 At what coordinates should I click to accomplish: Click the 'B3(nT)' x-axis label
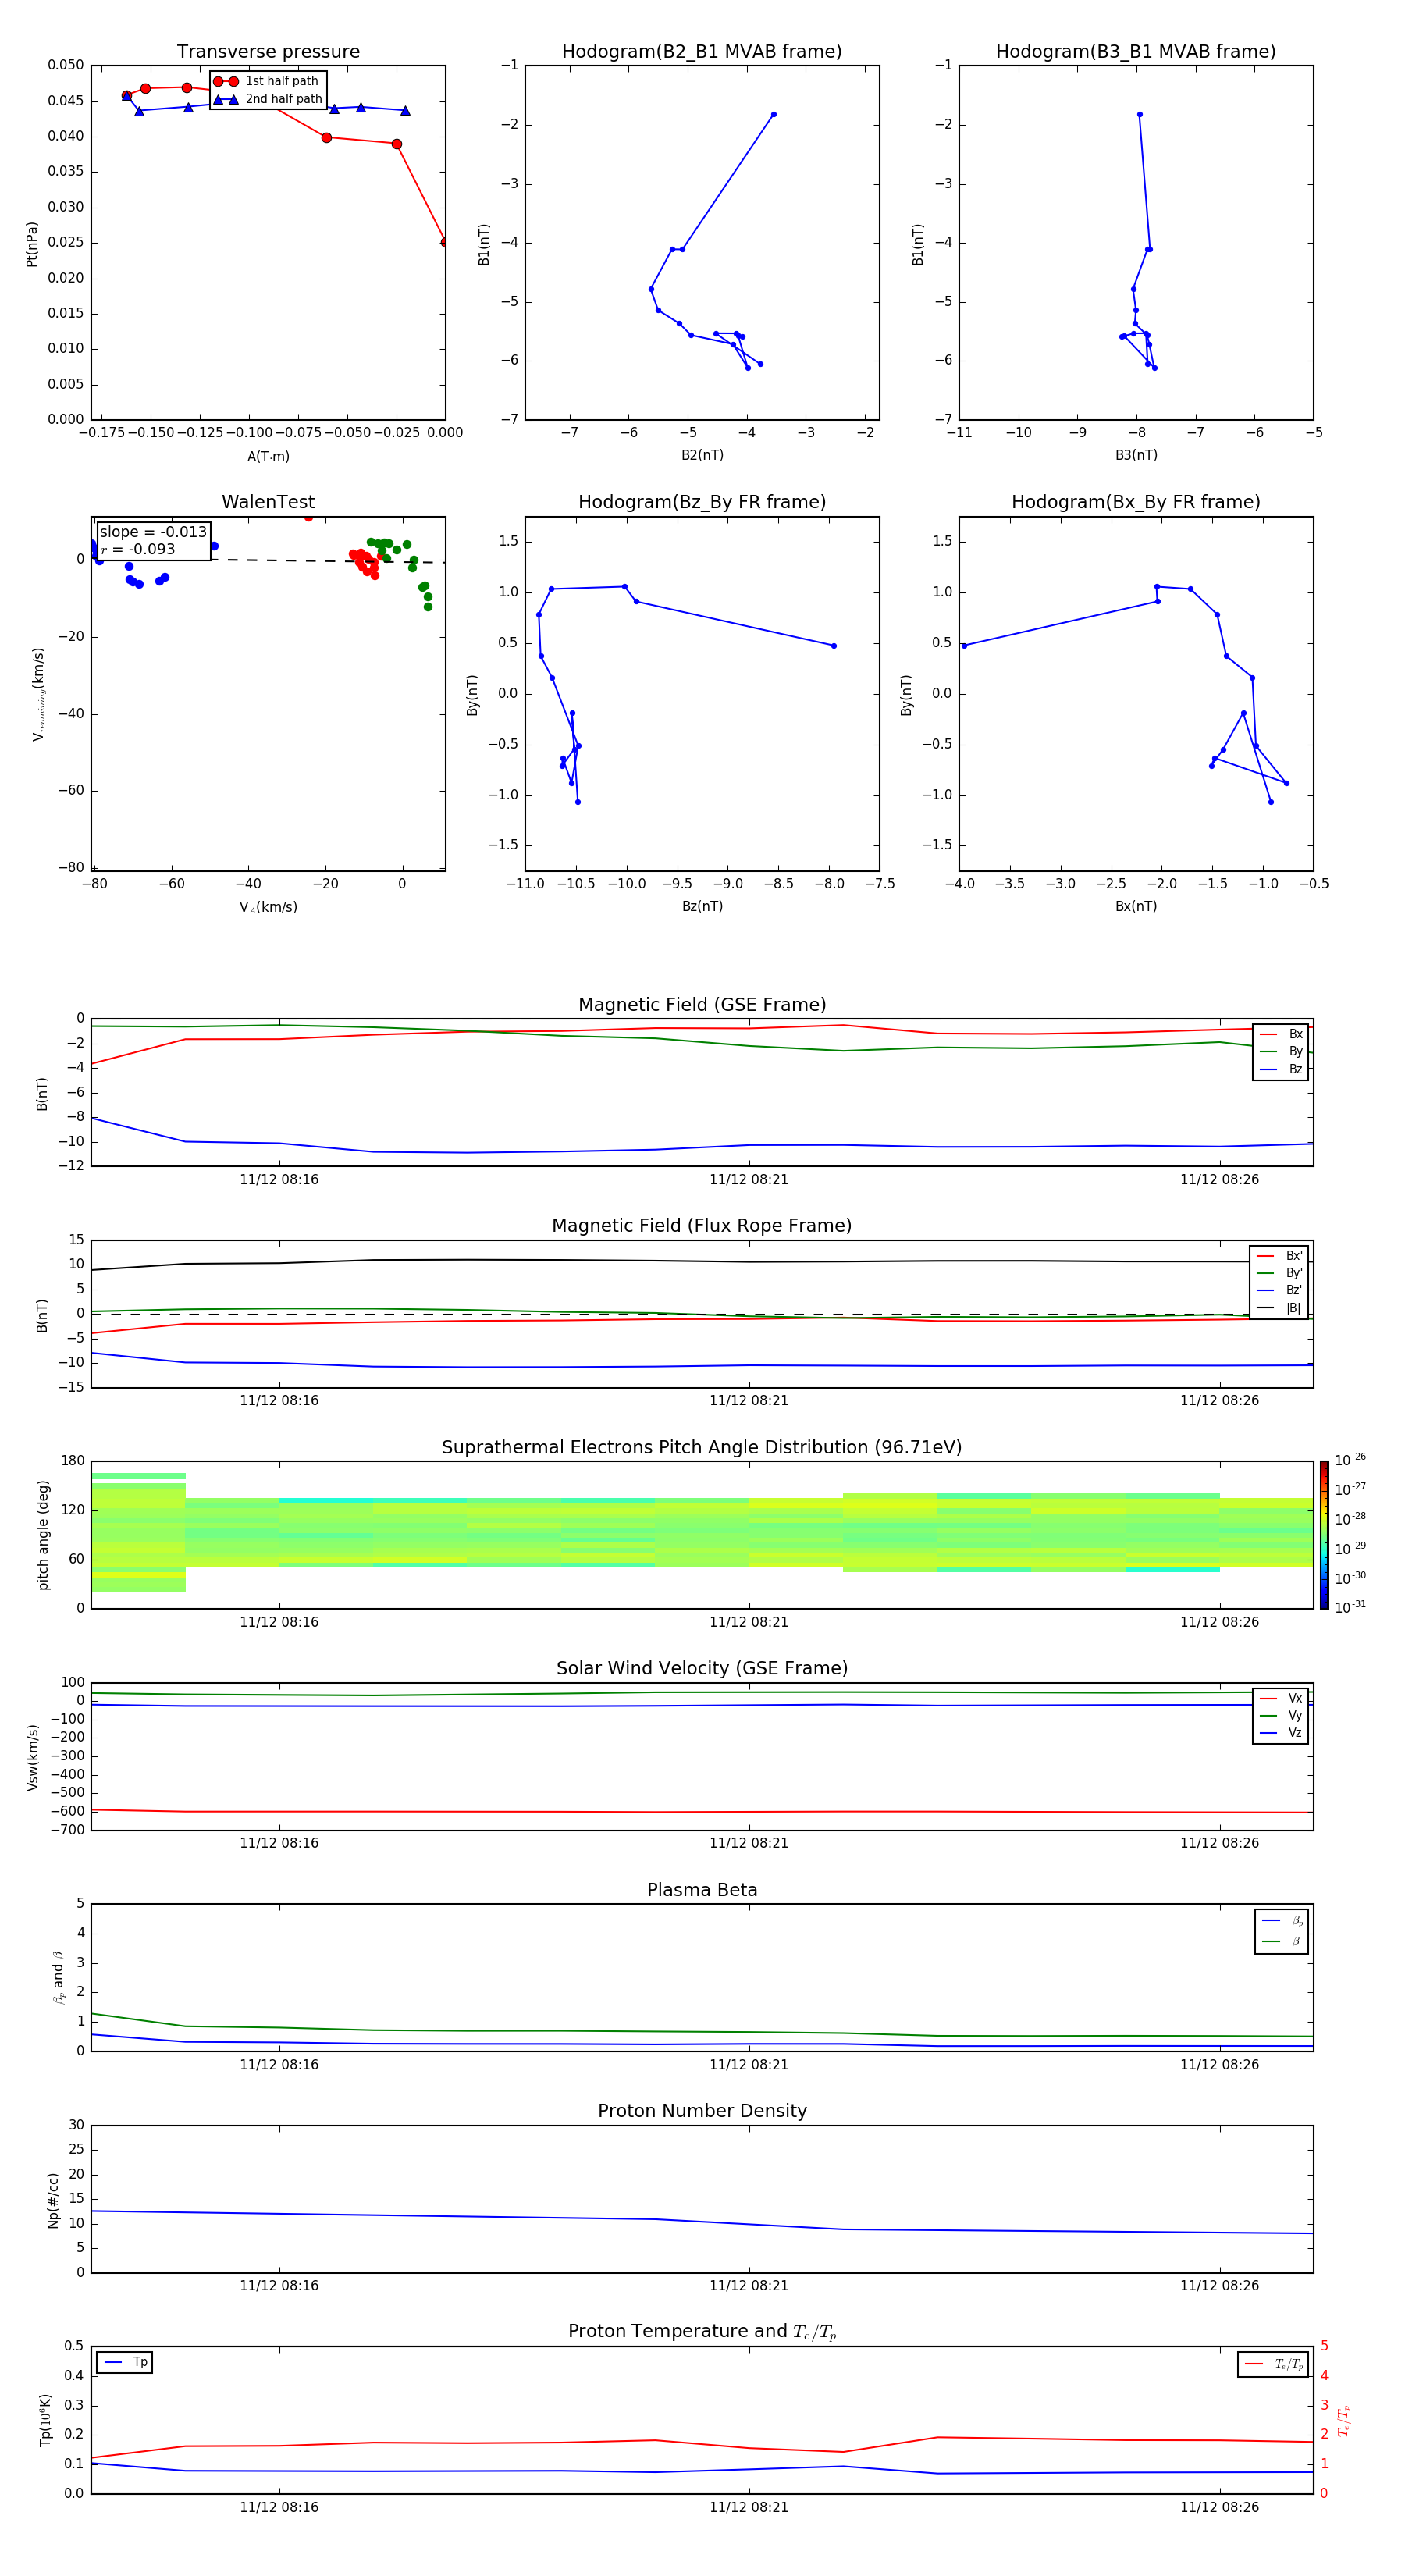pyautogui.click(x=1136, y=455)
